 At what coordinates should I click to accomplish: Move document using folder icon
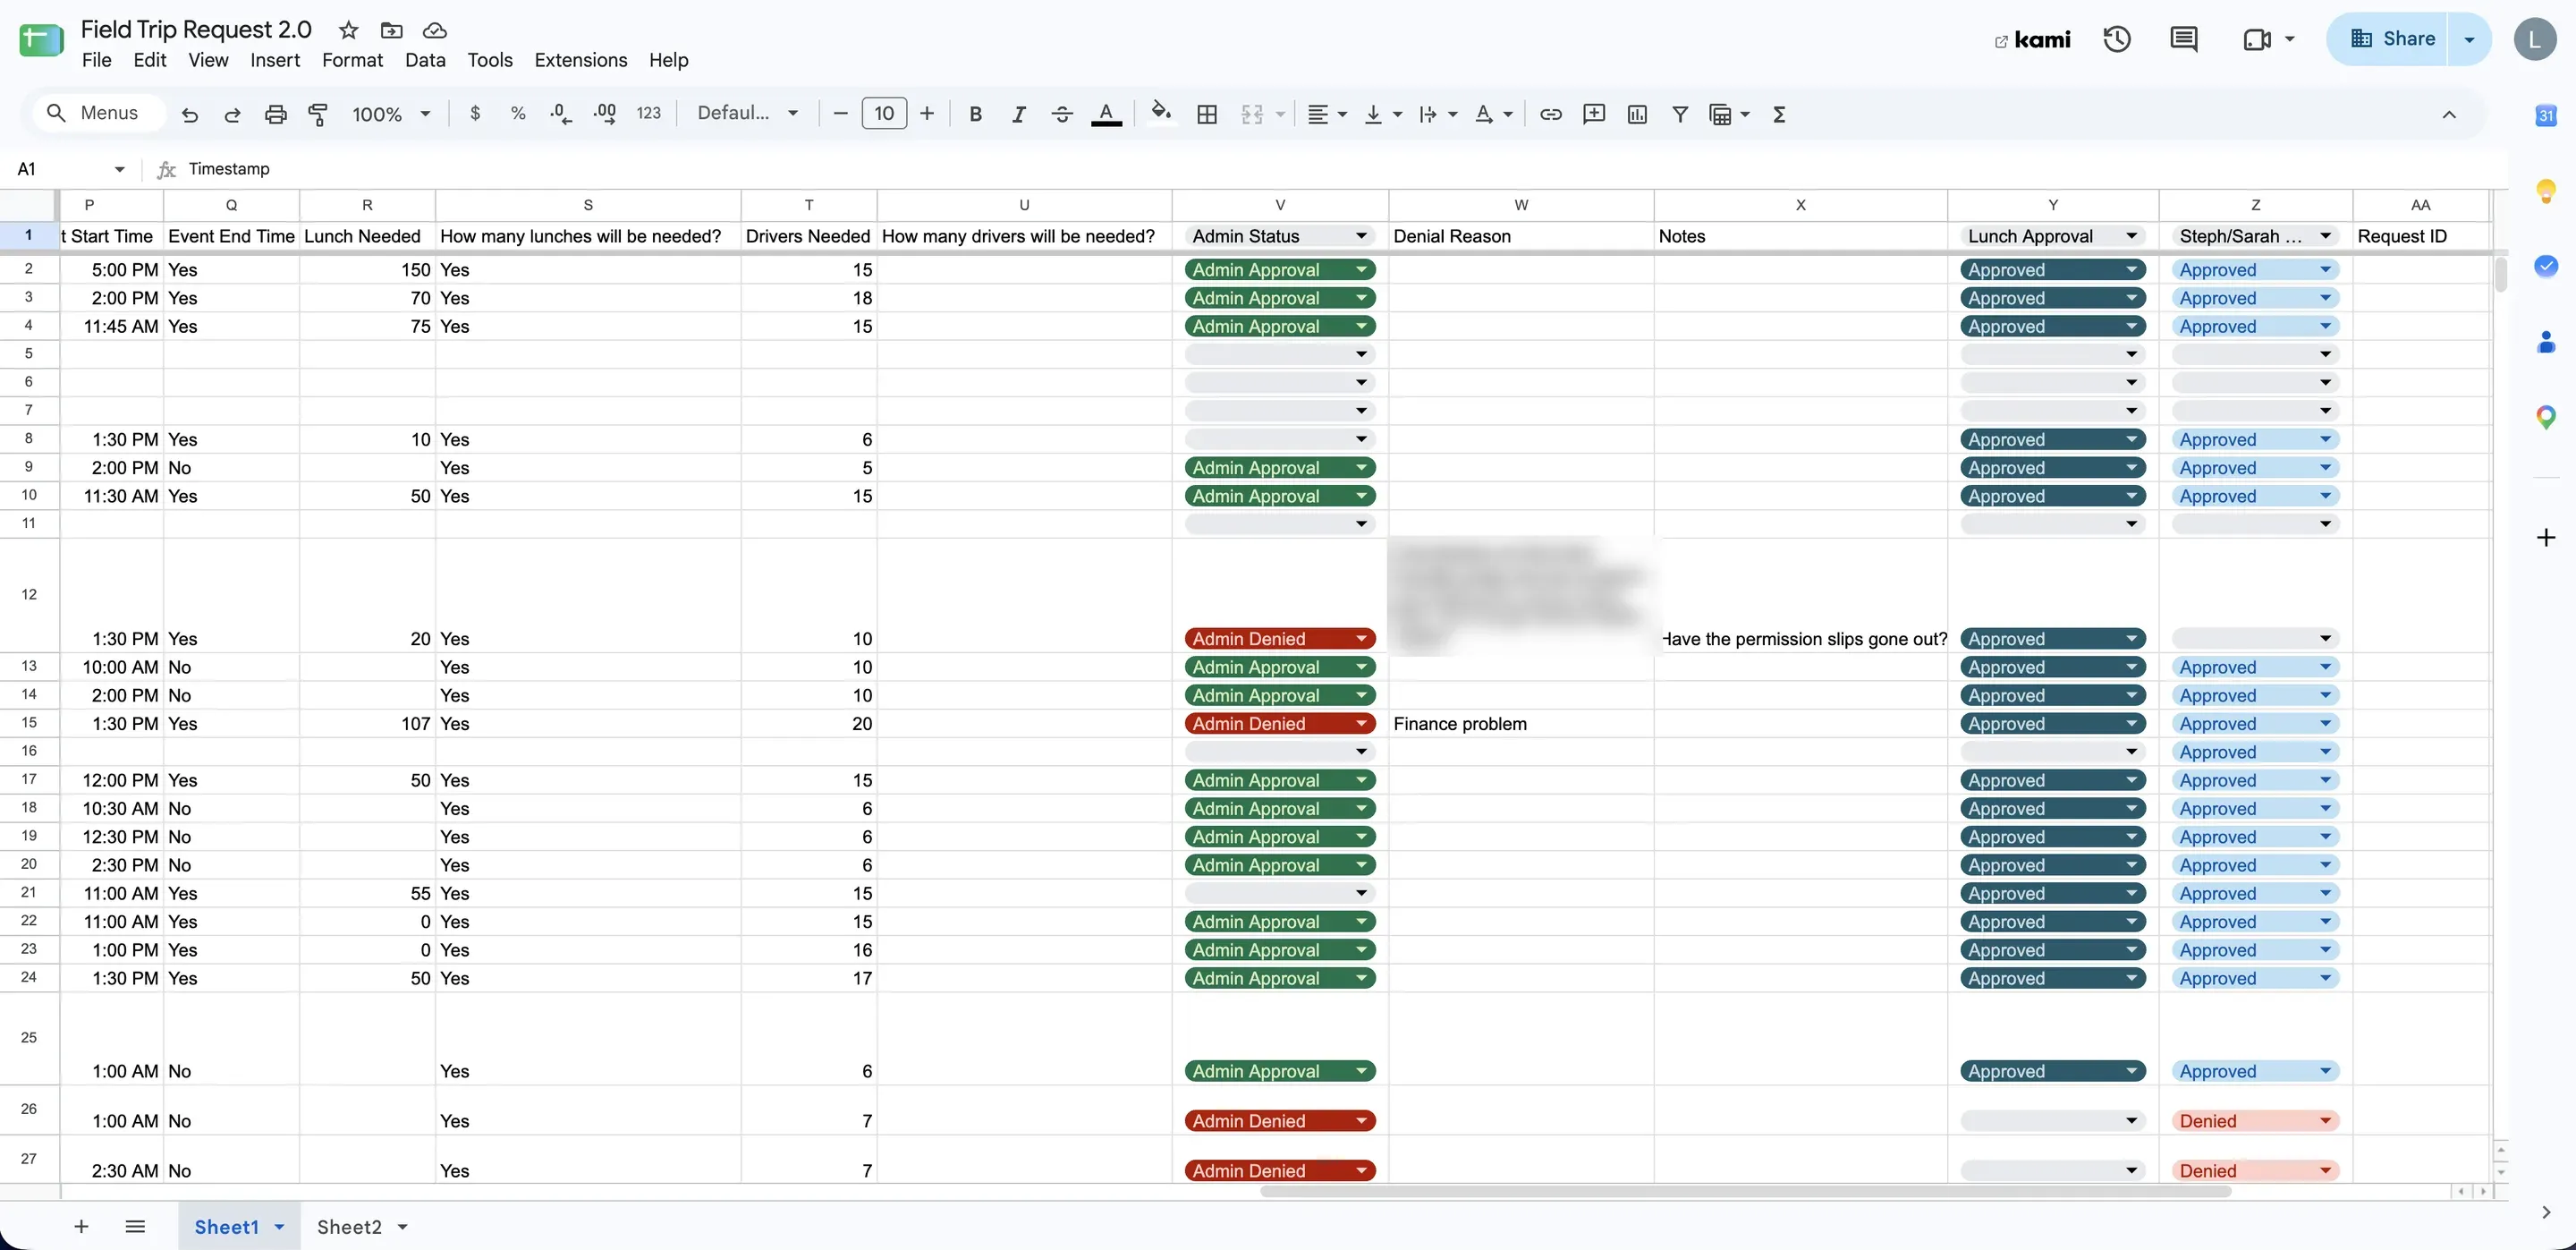392,30
